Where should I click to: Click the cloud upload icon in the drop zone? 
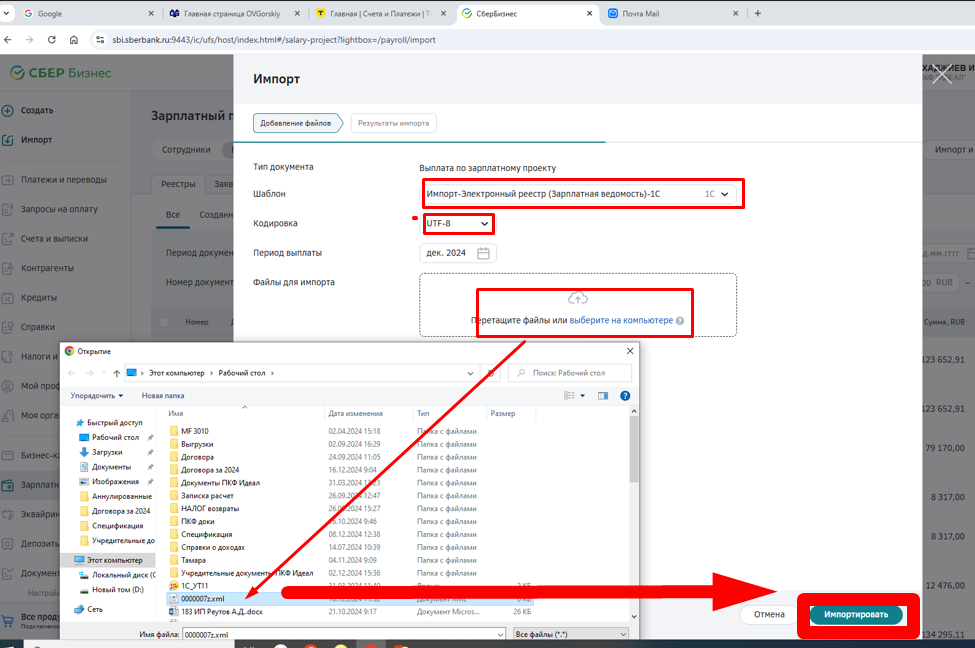(578, 299)
